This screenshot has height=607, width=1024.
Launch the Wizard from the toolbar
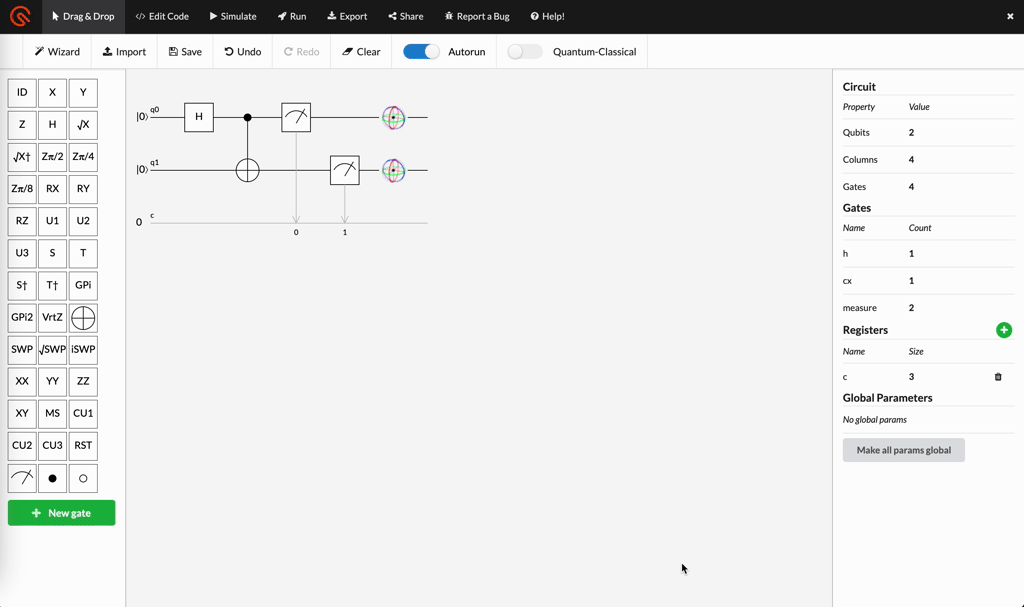(56, 51)
